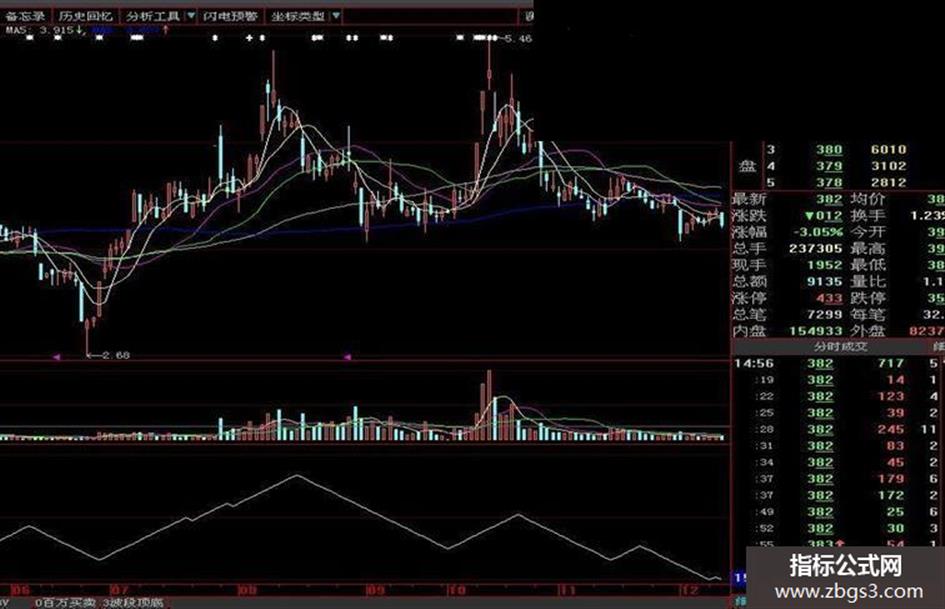Select the :28 tick row with volume 245
Screen dimensions: 945x609
[x=838, y=429]
